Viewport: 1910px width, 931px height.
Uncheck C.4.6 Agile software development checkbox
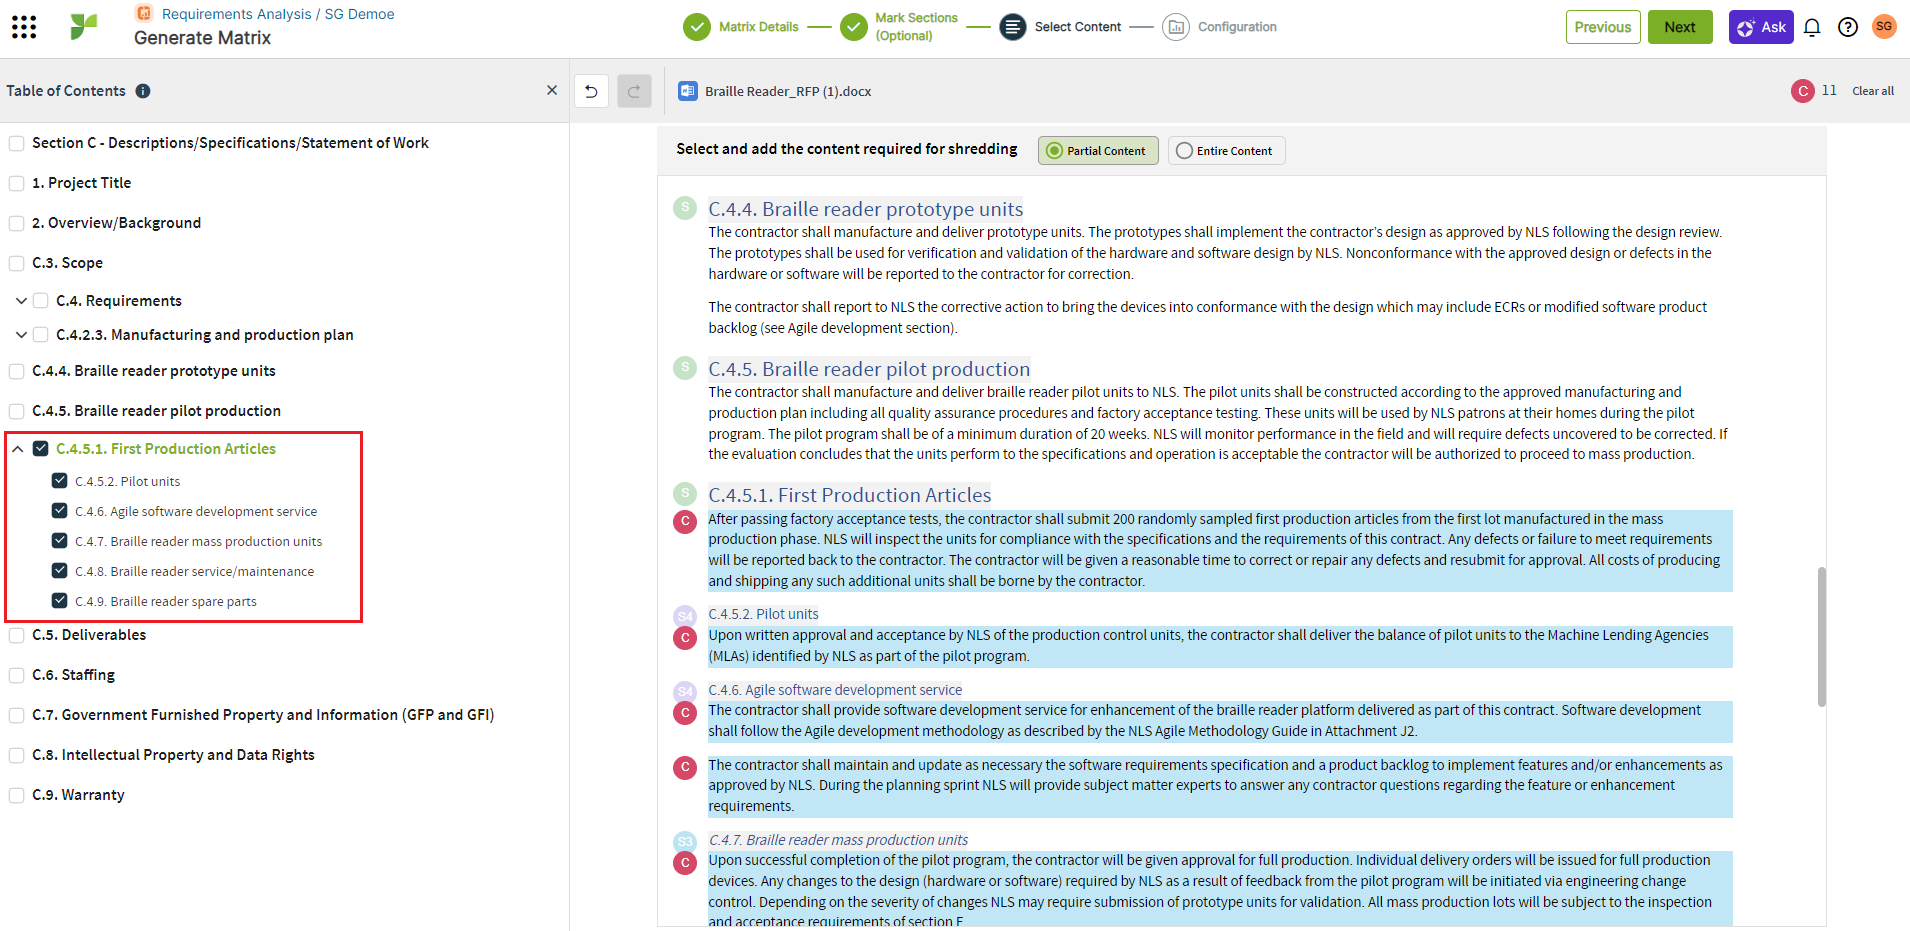60,511
